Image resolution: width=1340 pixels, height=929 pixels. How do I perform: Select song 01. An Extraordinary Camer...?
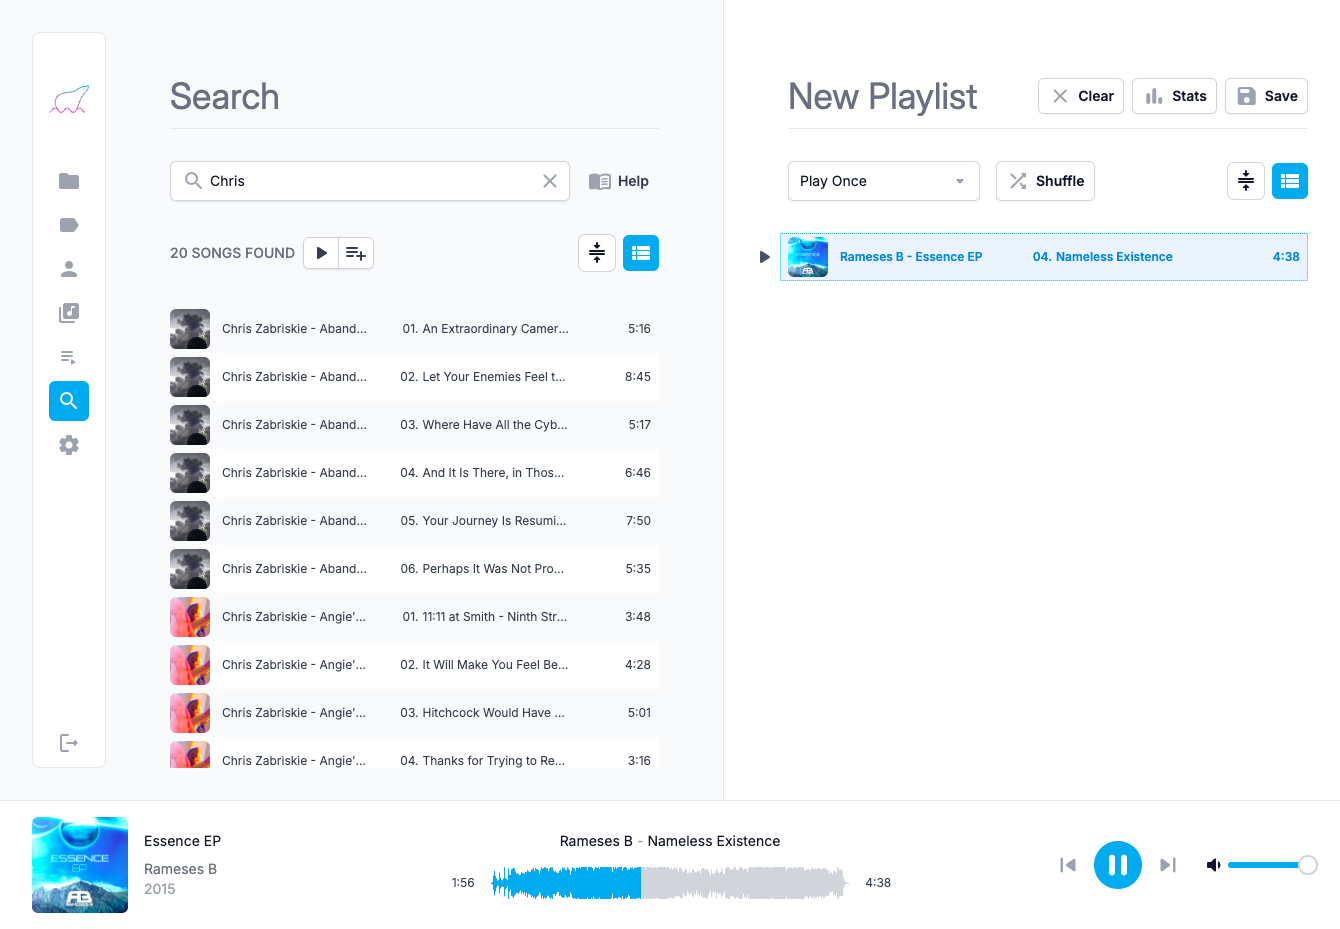[414, 329]
